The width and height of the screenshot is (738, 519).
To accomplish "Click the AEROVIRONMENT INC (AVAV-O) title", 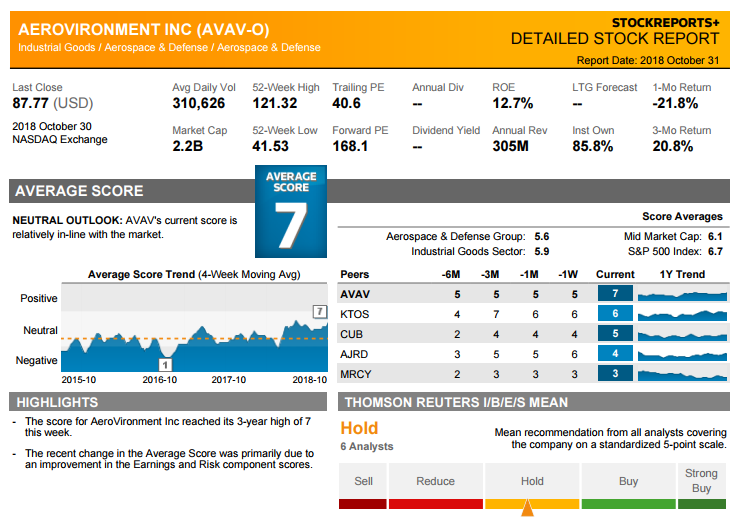I will pos(144,30).
